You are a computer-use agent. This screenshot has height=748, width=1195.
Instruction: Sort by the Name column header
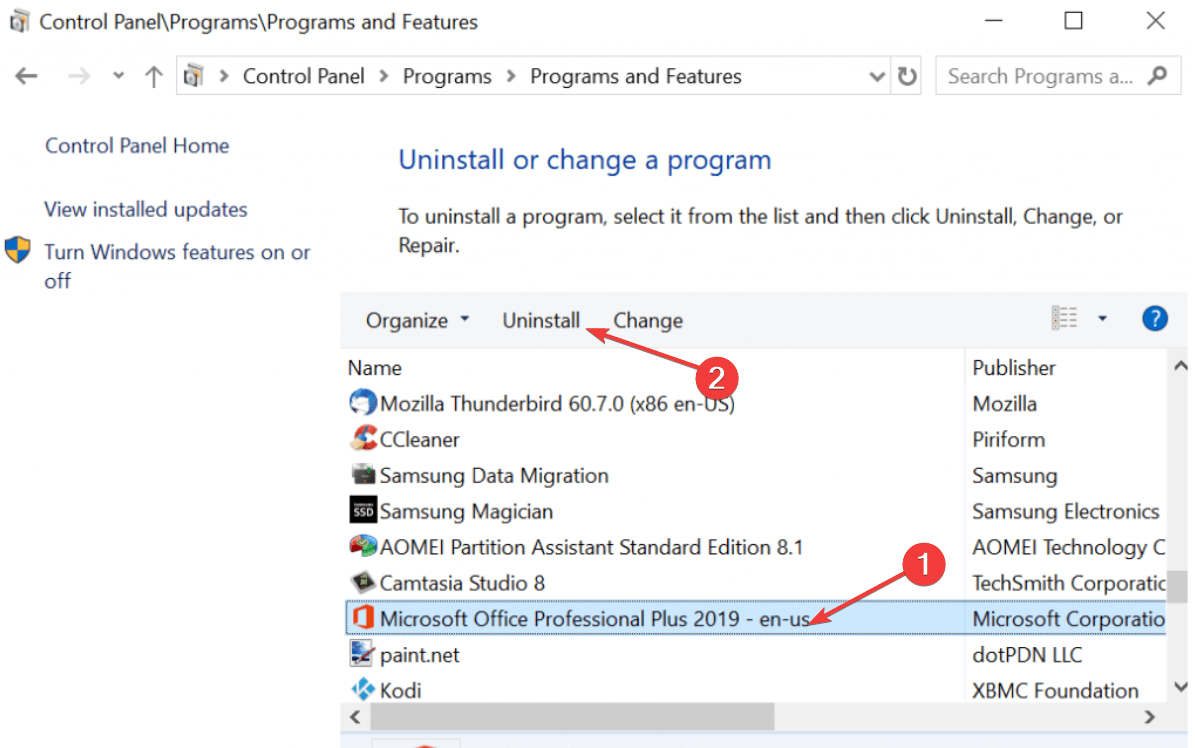click(x=375, y=368)
